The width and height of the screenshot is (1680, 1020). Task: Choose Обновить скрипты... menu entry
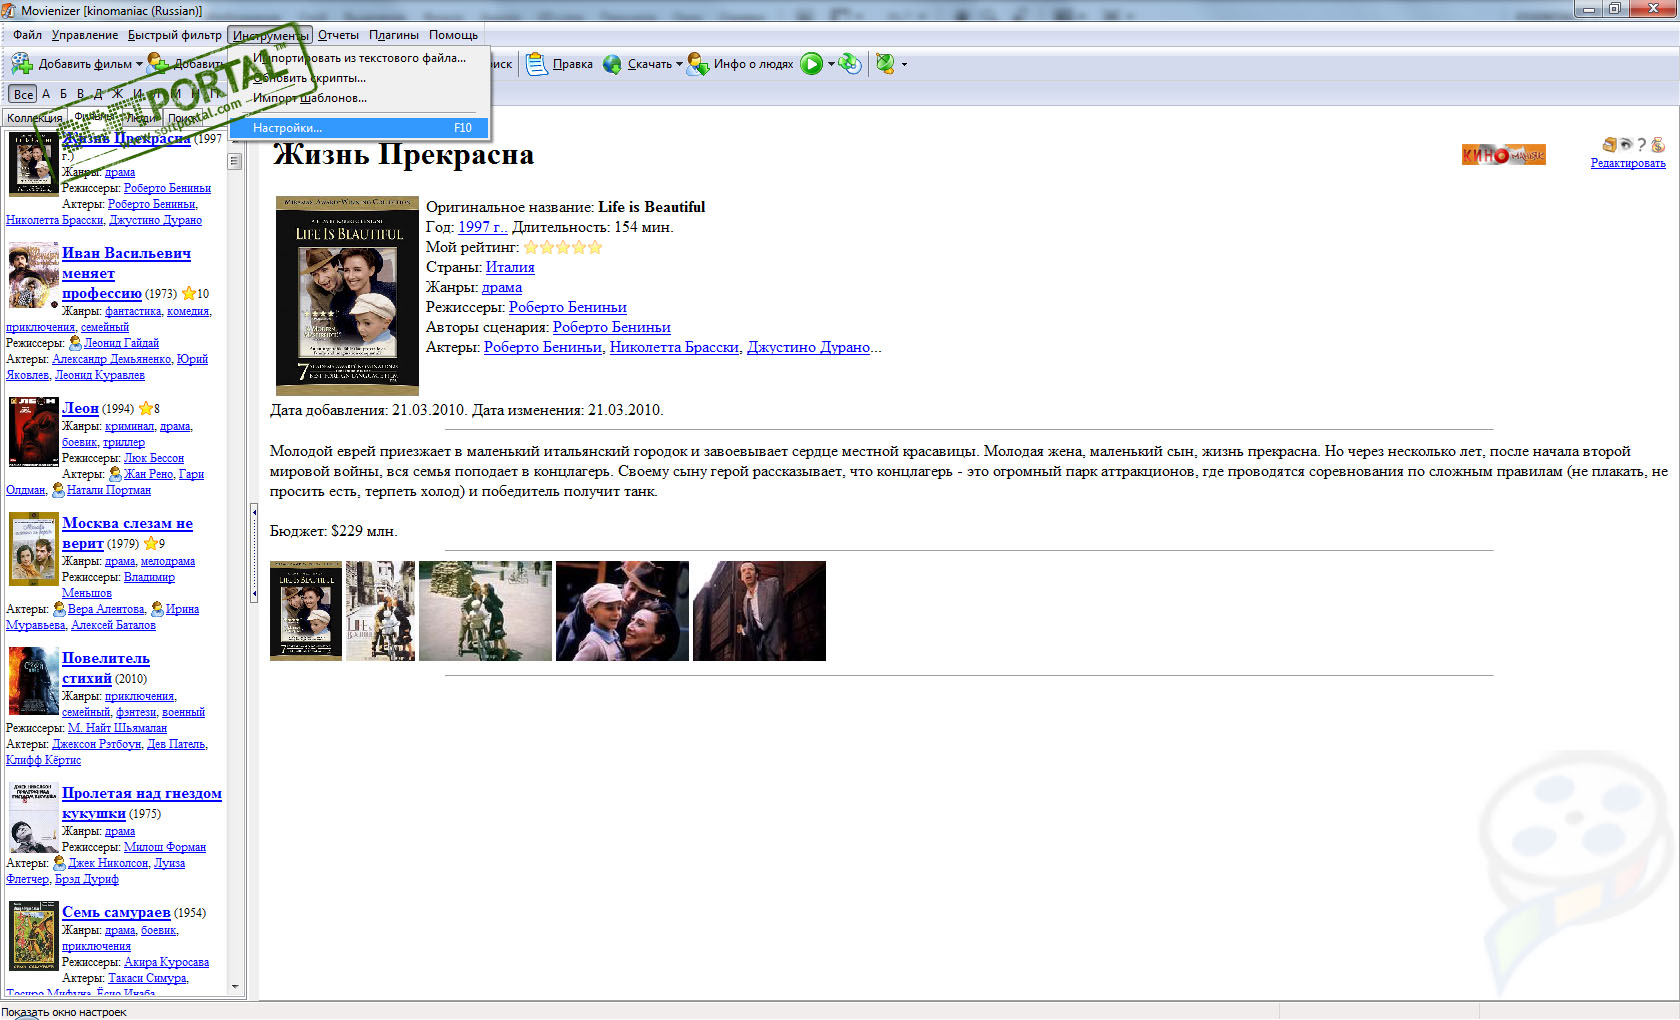point(359,78)
